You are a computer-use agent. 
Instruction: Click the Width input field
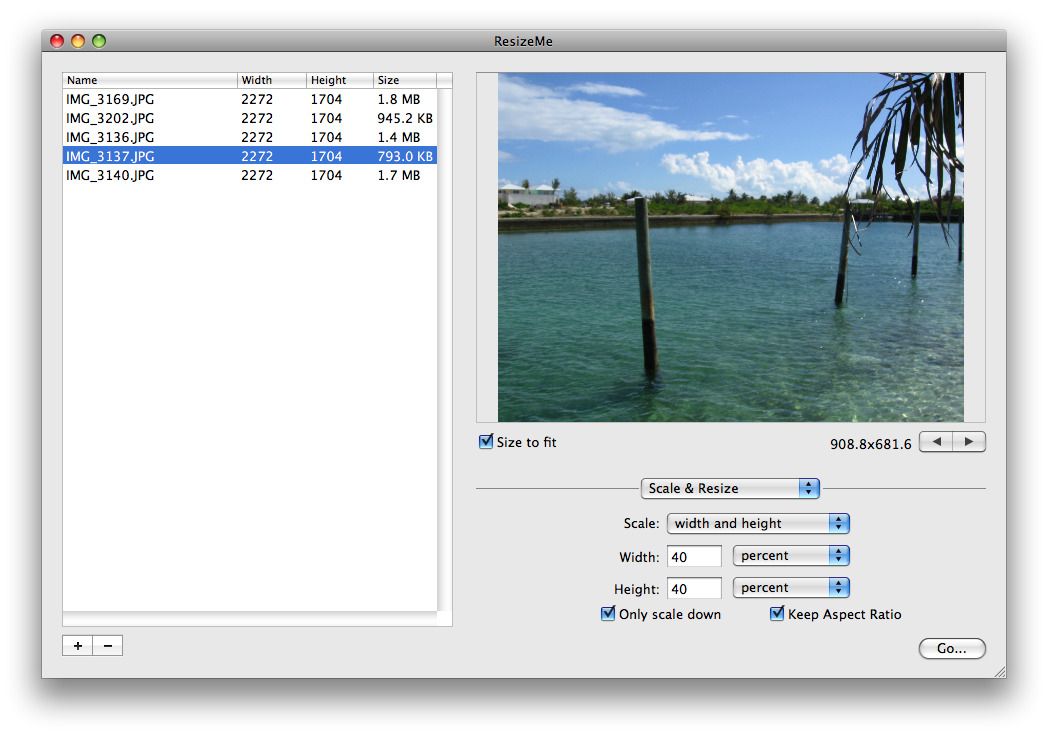pyautogui.click(x=694, y=556)
